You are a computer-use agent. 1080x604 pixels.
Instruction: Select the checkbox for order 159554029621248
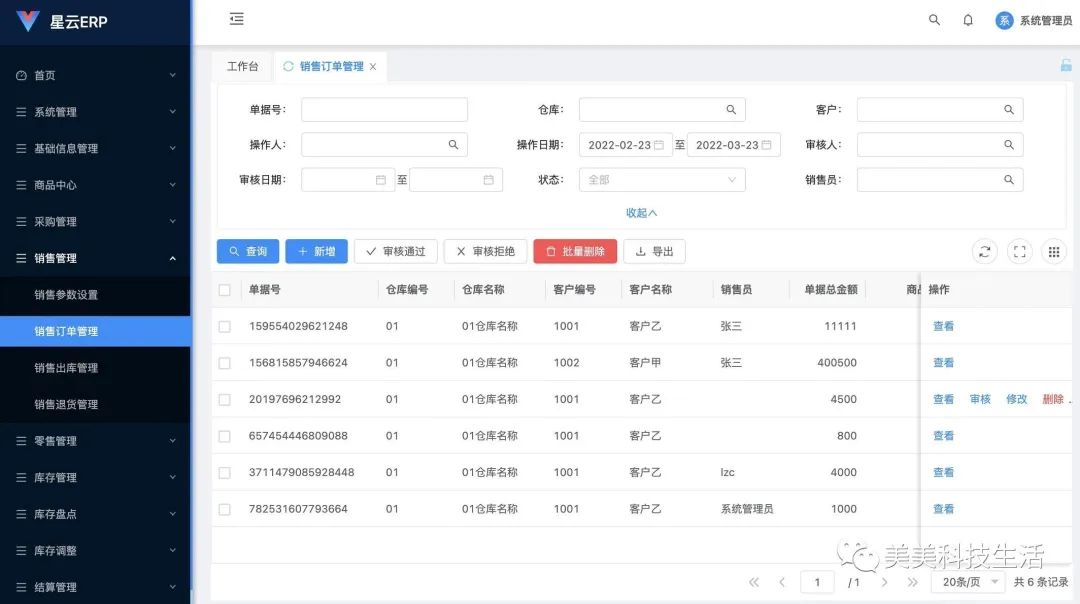tap(224, 326)
